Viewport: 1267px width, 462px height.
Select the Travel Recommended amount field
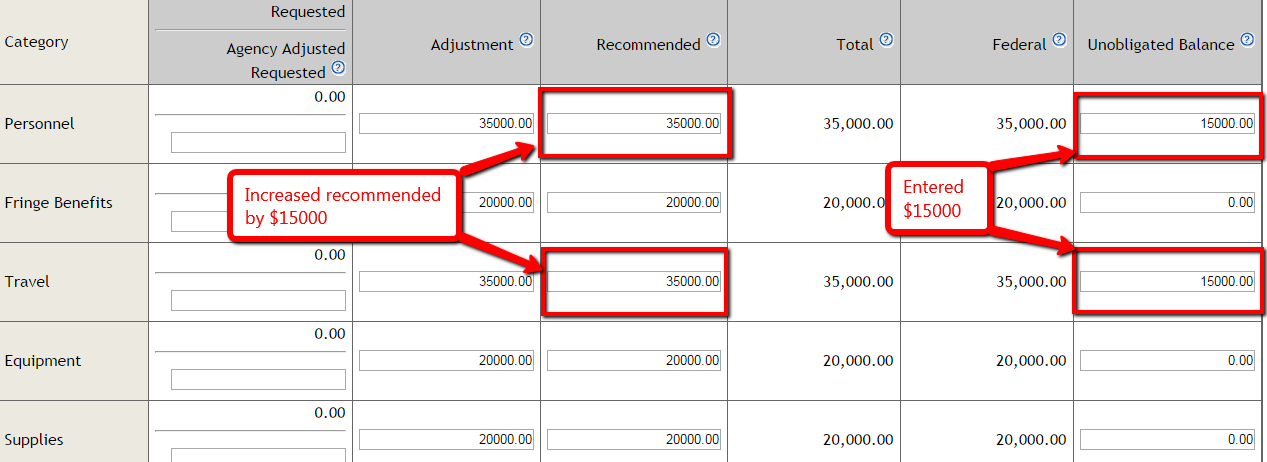click(x=633, y=281)
